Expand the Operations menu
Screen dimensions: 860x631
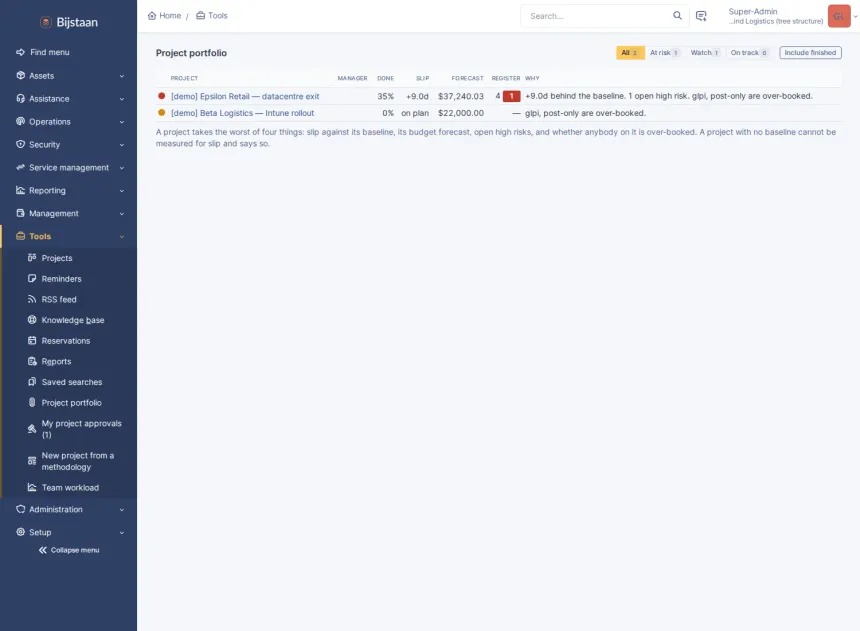(x=69, y=122)
